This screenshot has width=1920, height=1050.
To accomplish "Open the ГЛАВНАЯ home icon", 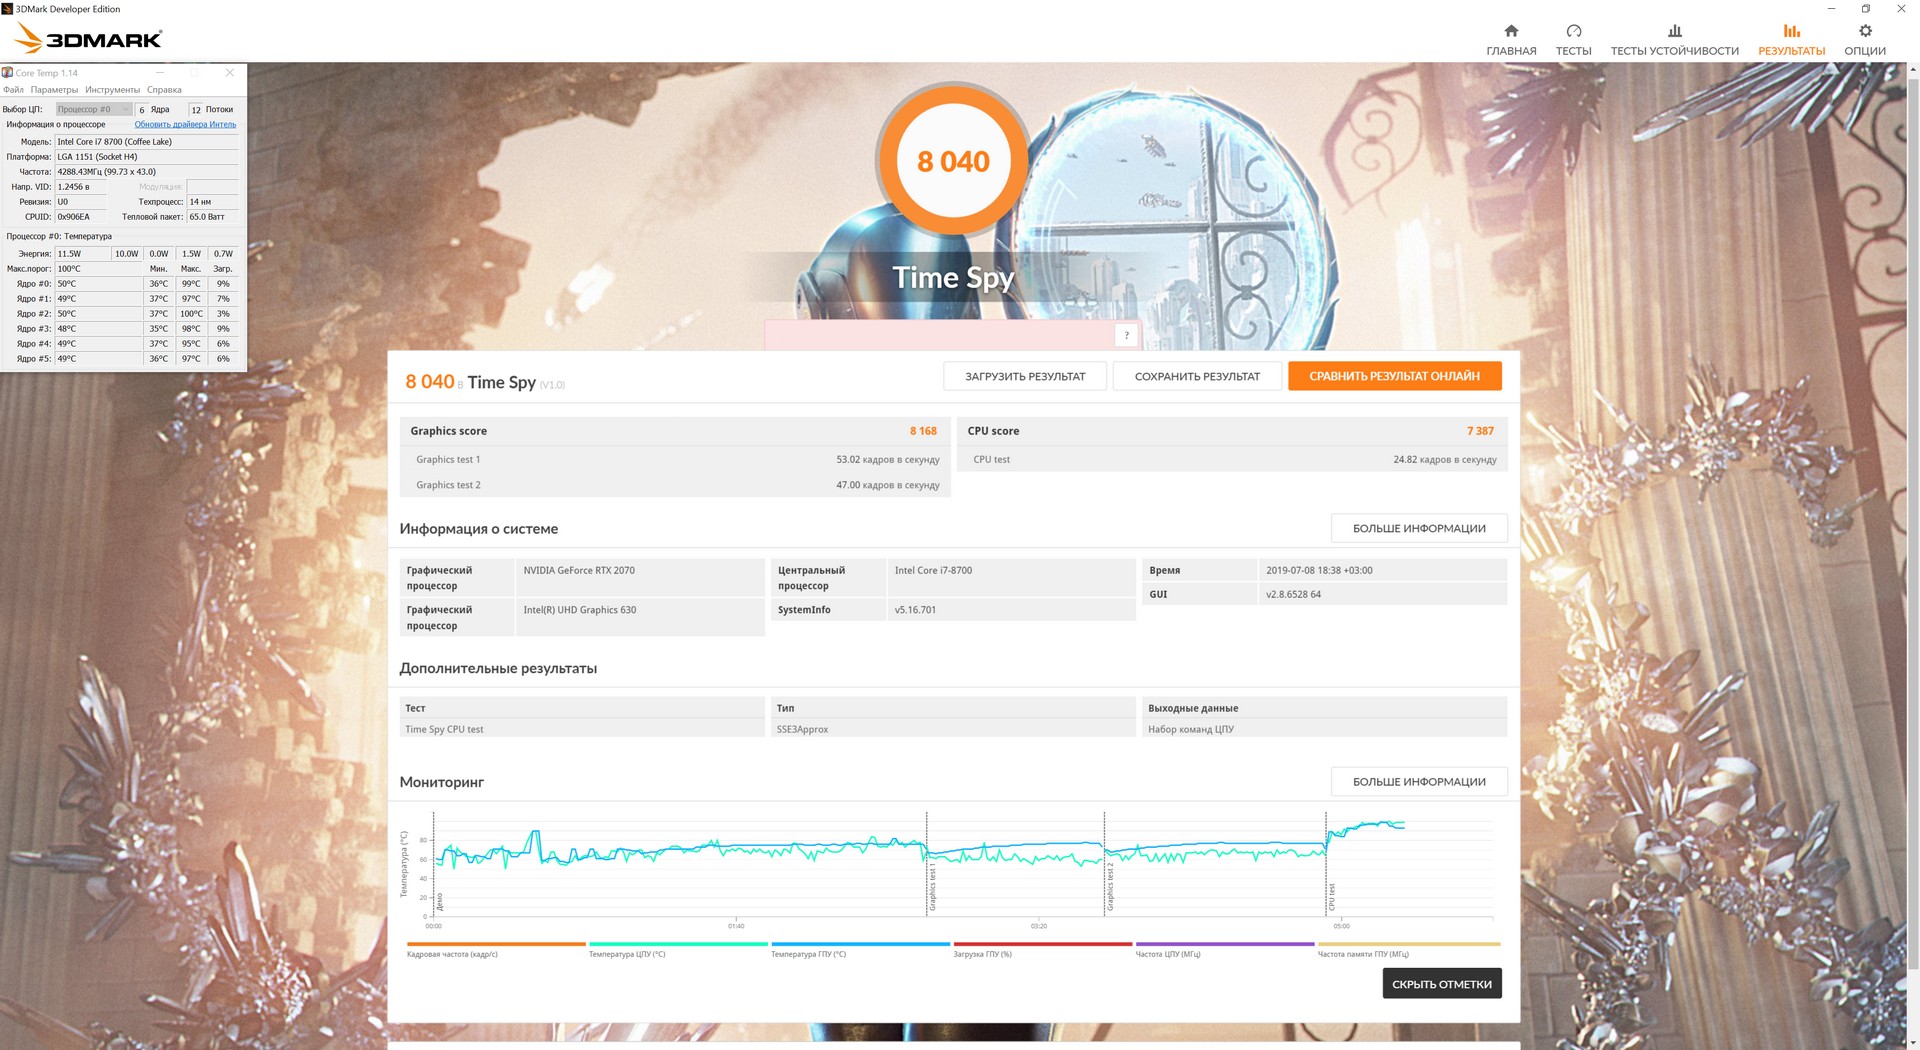I will pyautogui.click(x=1511, y=31).
